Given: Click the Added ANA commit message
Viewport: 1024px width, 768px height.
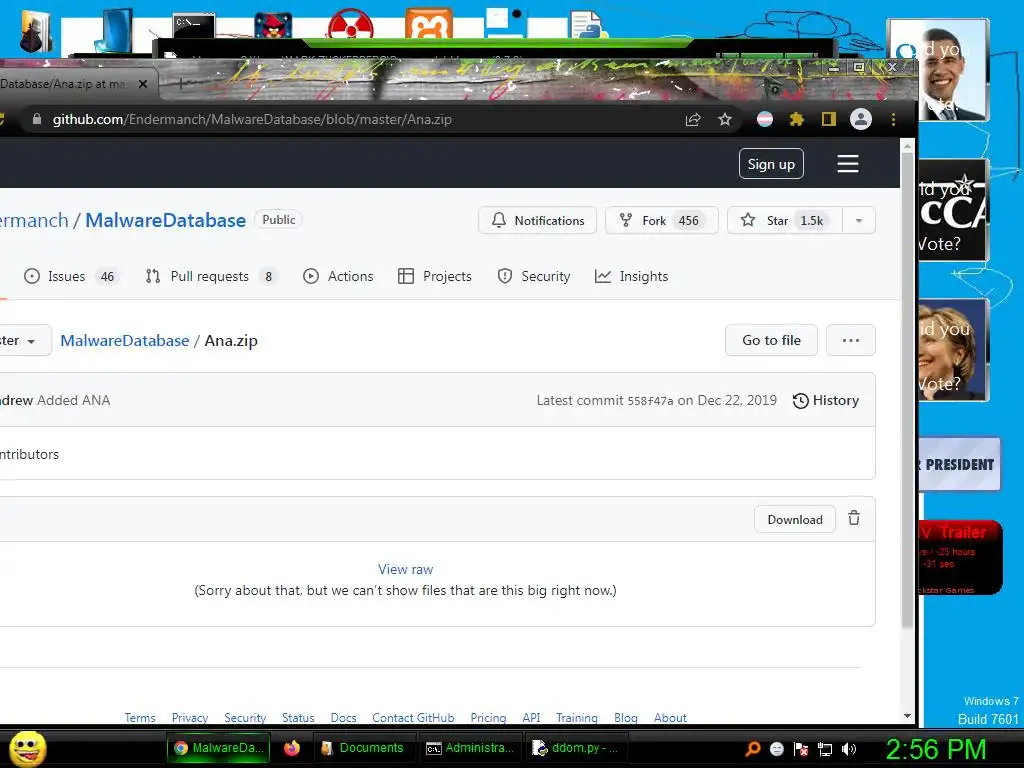Looking at the screenshot, I should [74, 400].
